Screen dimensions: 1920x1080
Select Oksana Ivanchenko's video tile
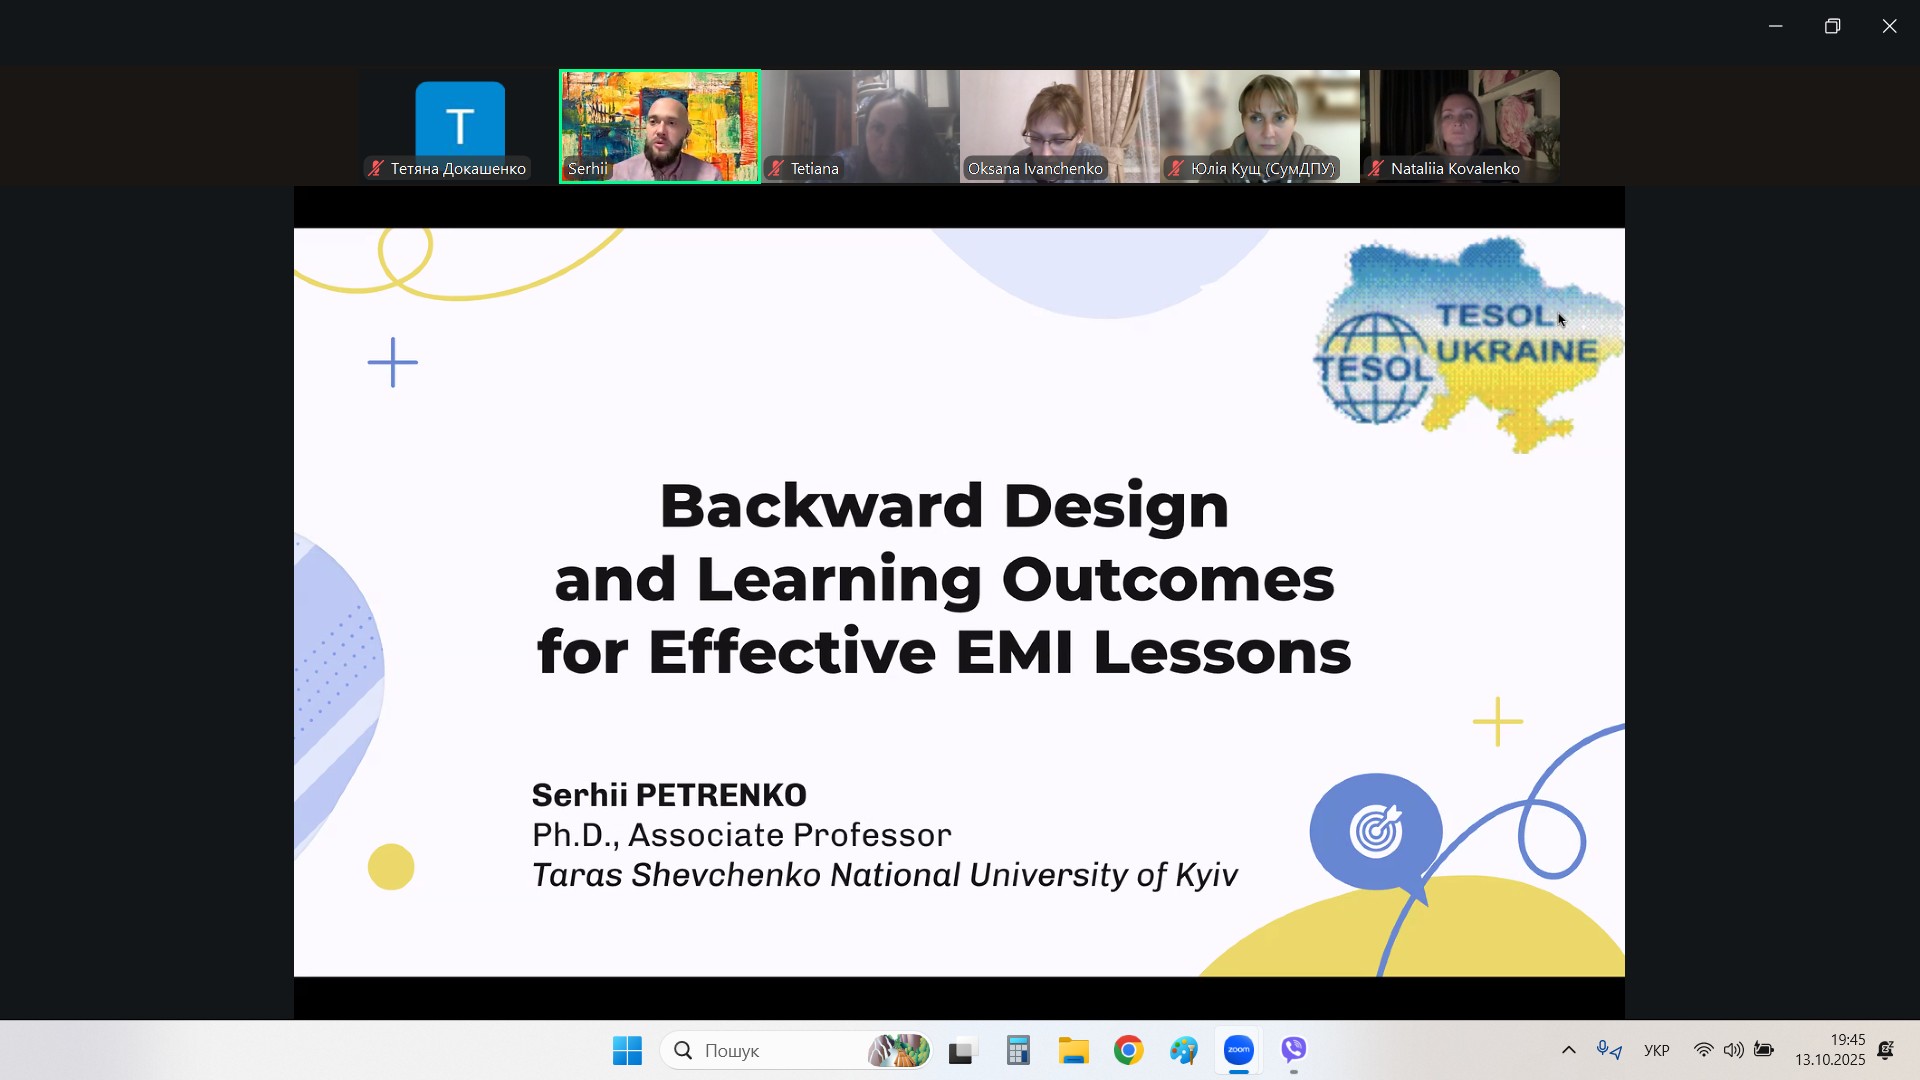tap(1060, 126)
